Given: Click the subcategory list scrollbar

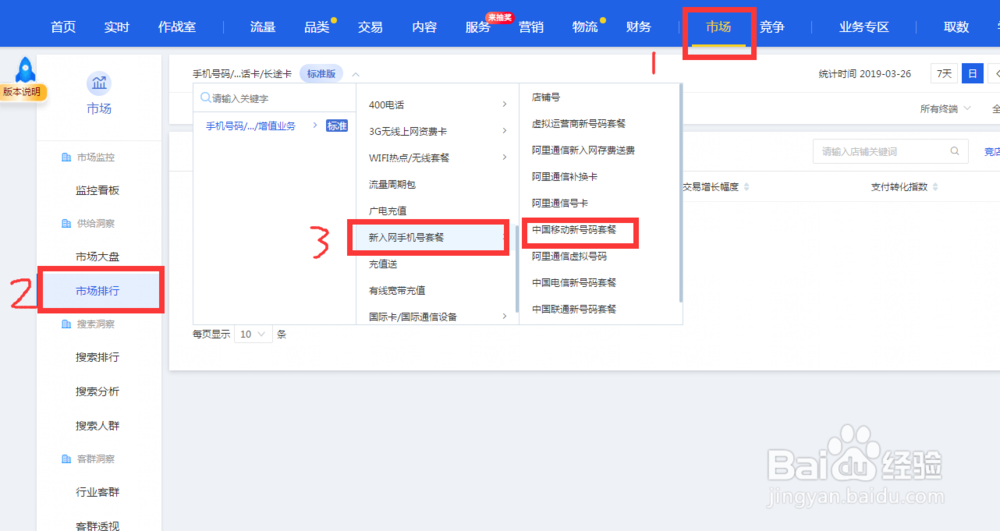Looking at the screenshot, I should coord(680,193).
